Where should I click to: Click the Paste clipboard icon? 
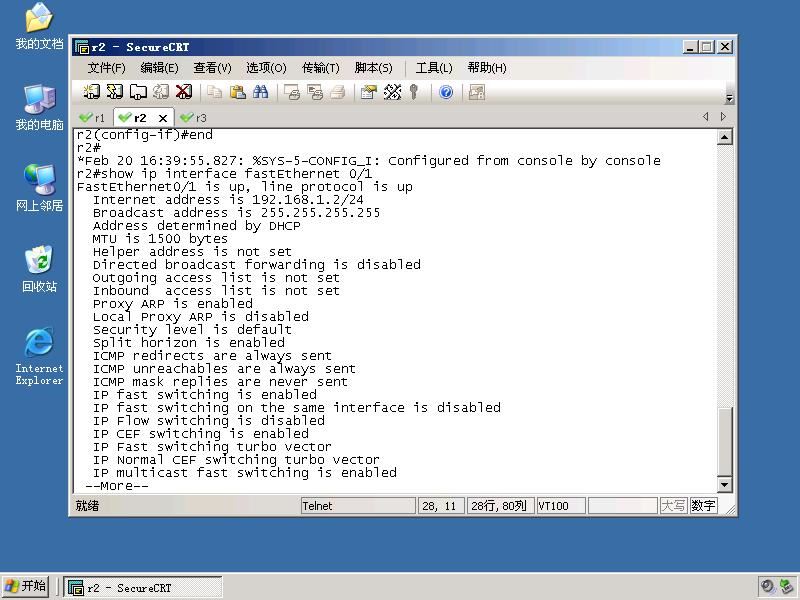tap(237, 92)
